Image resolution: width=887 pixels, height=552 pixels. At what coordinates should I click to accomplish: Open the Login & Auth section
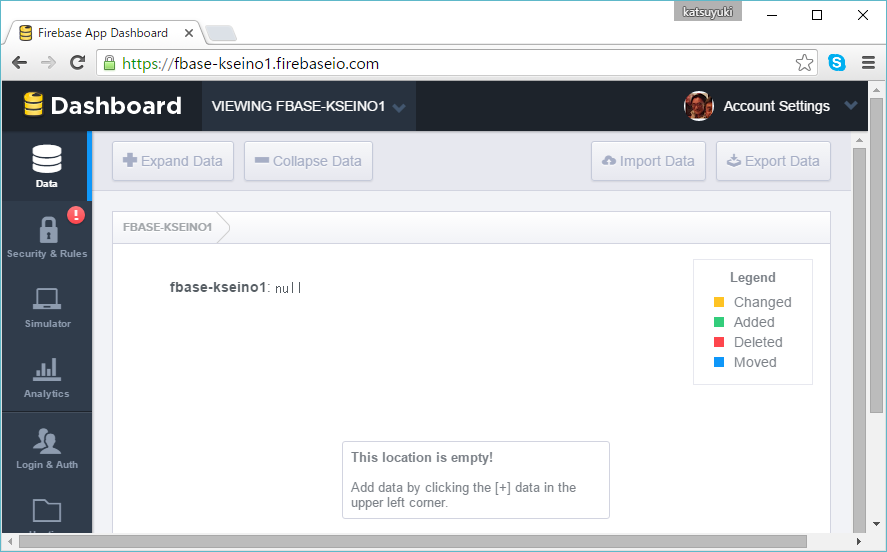point(47,448)
